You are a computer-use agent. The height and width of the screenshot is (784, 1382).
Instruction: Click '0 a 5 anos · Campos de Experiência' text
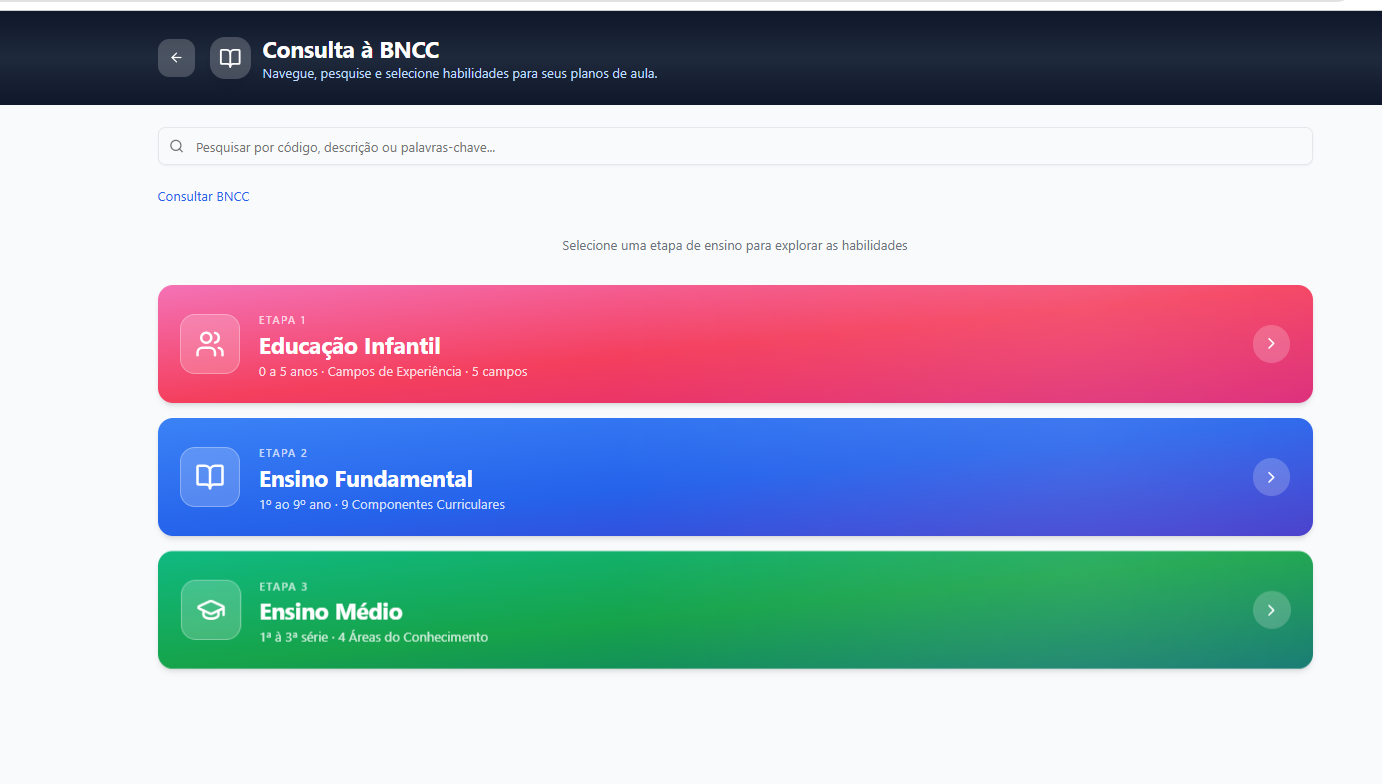coord(393,372)
